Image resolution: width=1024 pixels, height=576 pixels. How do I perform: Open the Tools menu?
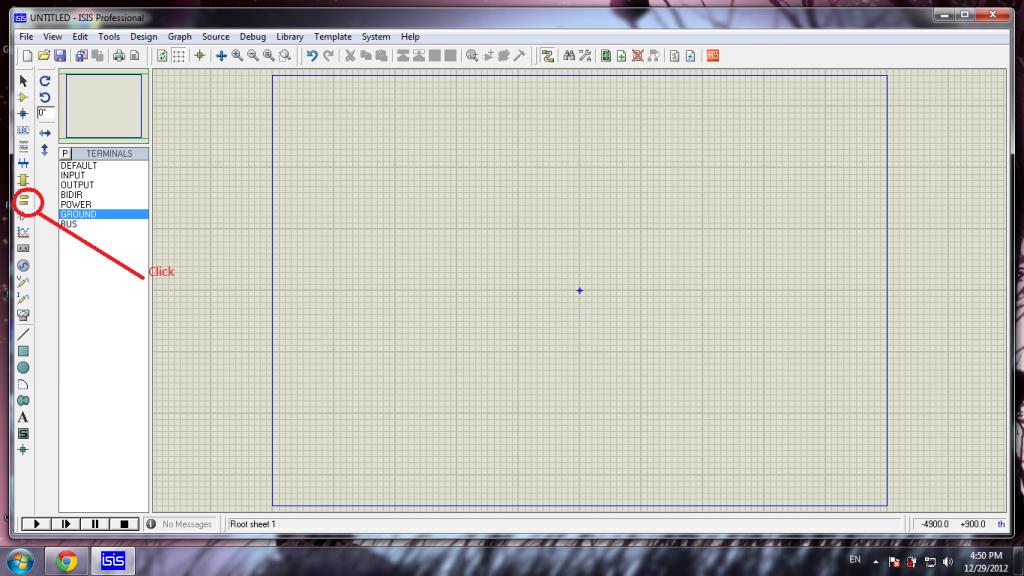click(108, 37)
